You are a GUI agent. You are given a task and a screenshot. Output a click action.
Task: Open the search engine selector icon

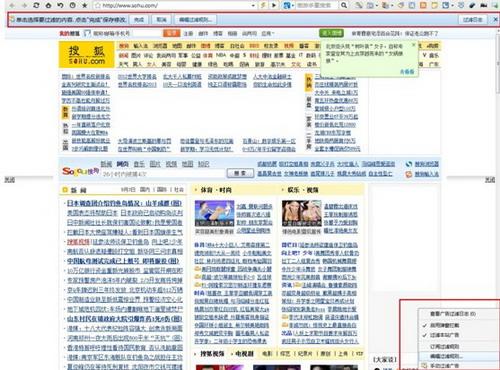tap(288, 5)
